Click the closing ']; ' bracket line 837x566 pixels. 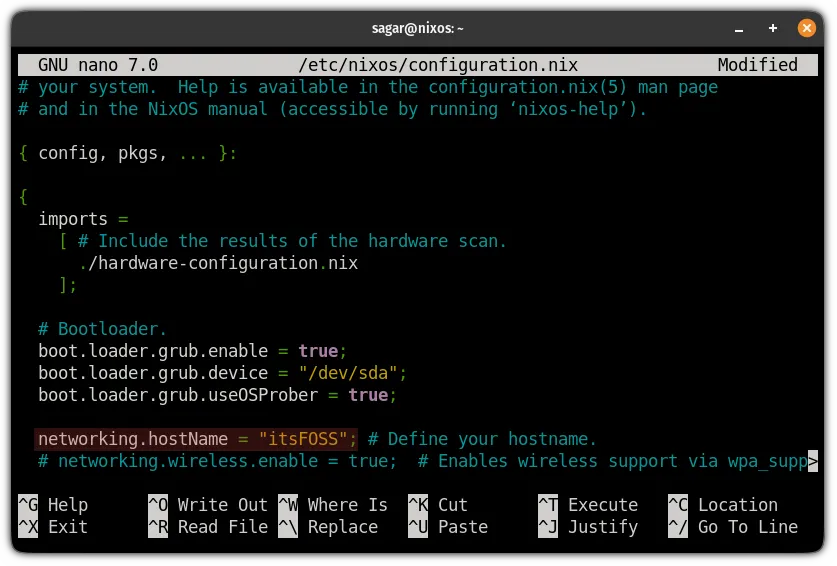click(68, 285)
